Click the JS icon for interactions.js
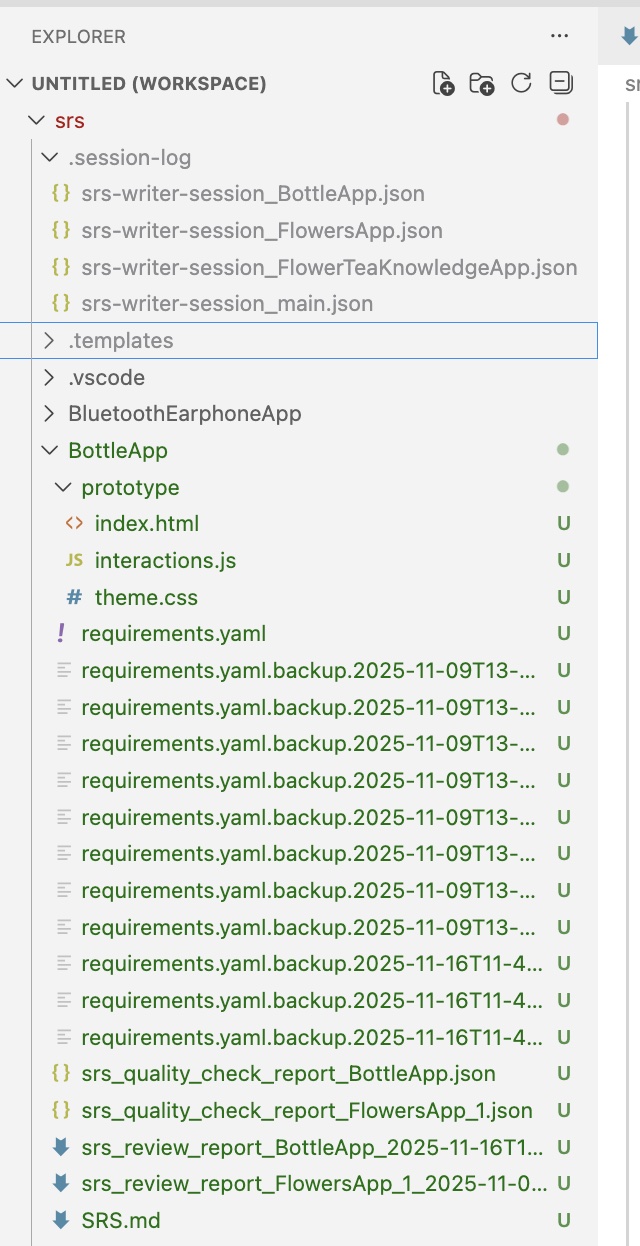 click(x=74, y=561)
